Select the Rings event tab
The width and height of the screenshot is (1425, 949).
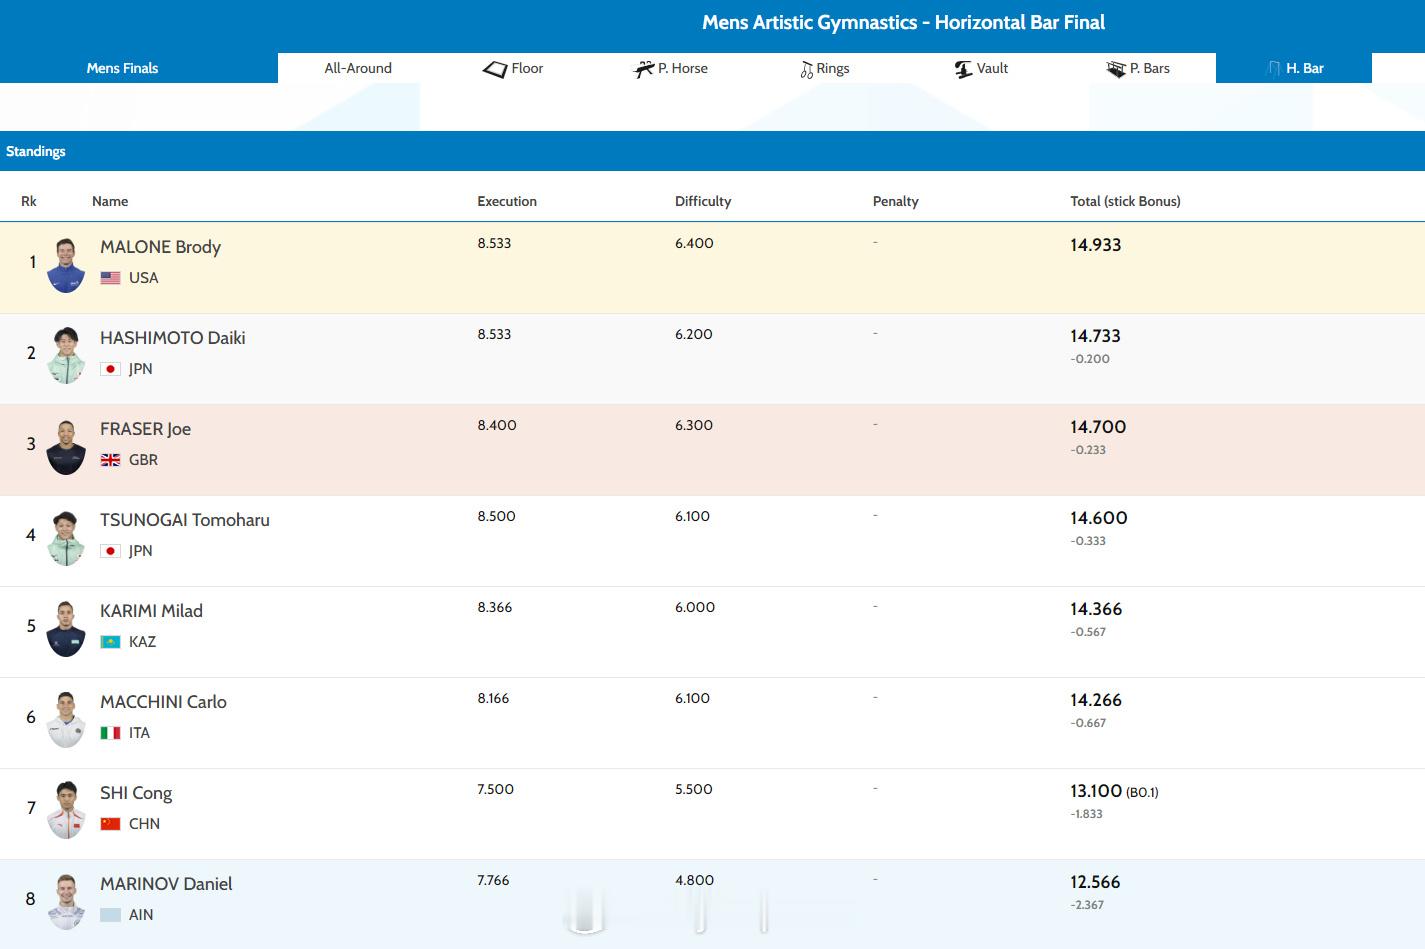pyautogui.click(x=825, y=68)
